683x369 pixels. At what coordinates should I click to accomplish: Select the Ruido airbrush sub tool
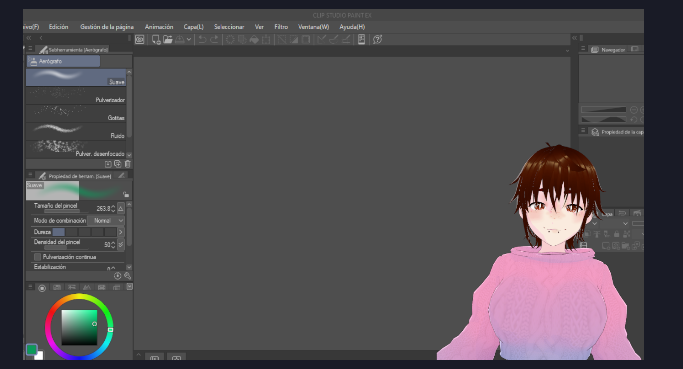coord(76,131)
